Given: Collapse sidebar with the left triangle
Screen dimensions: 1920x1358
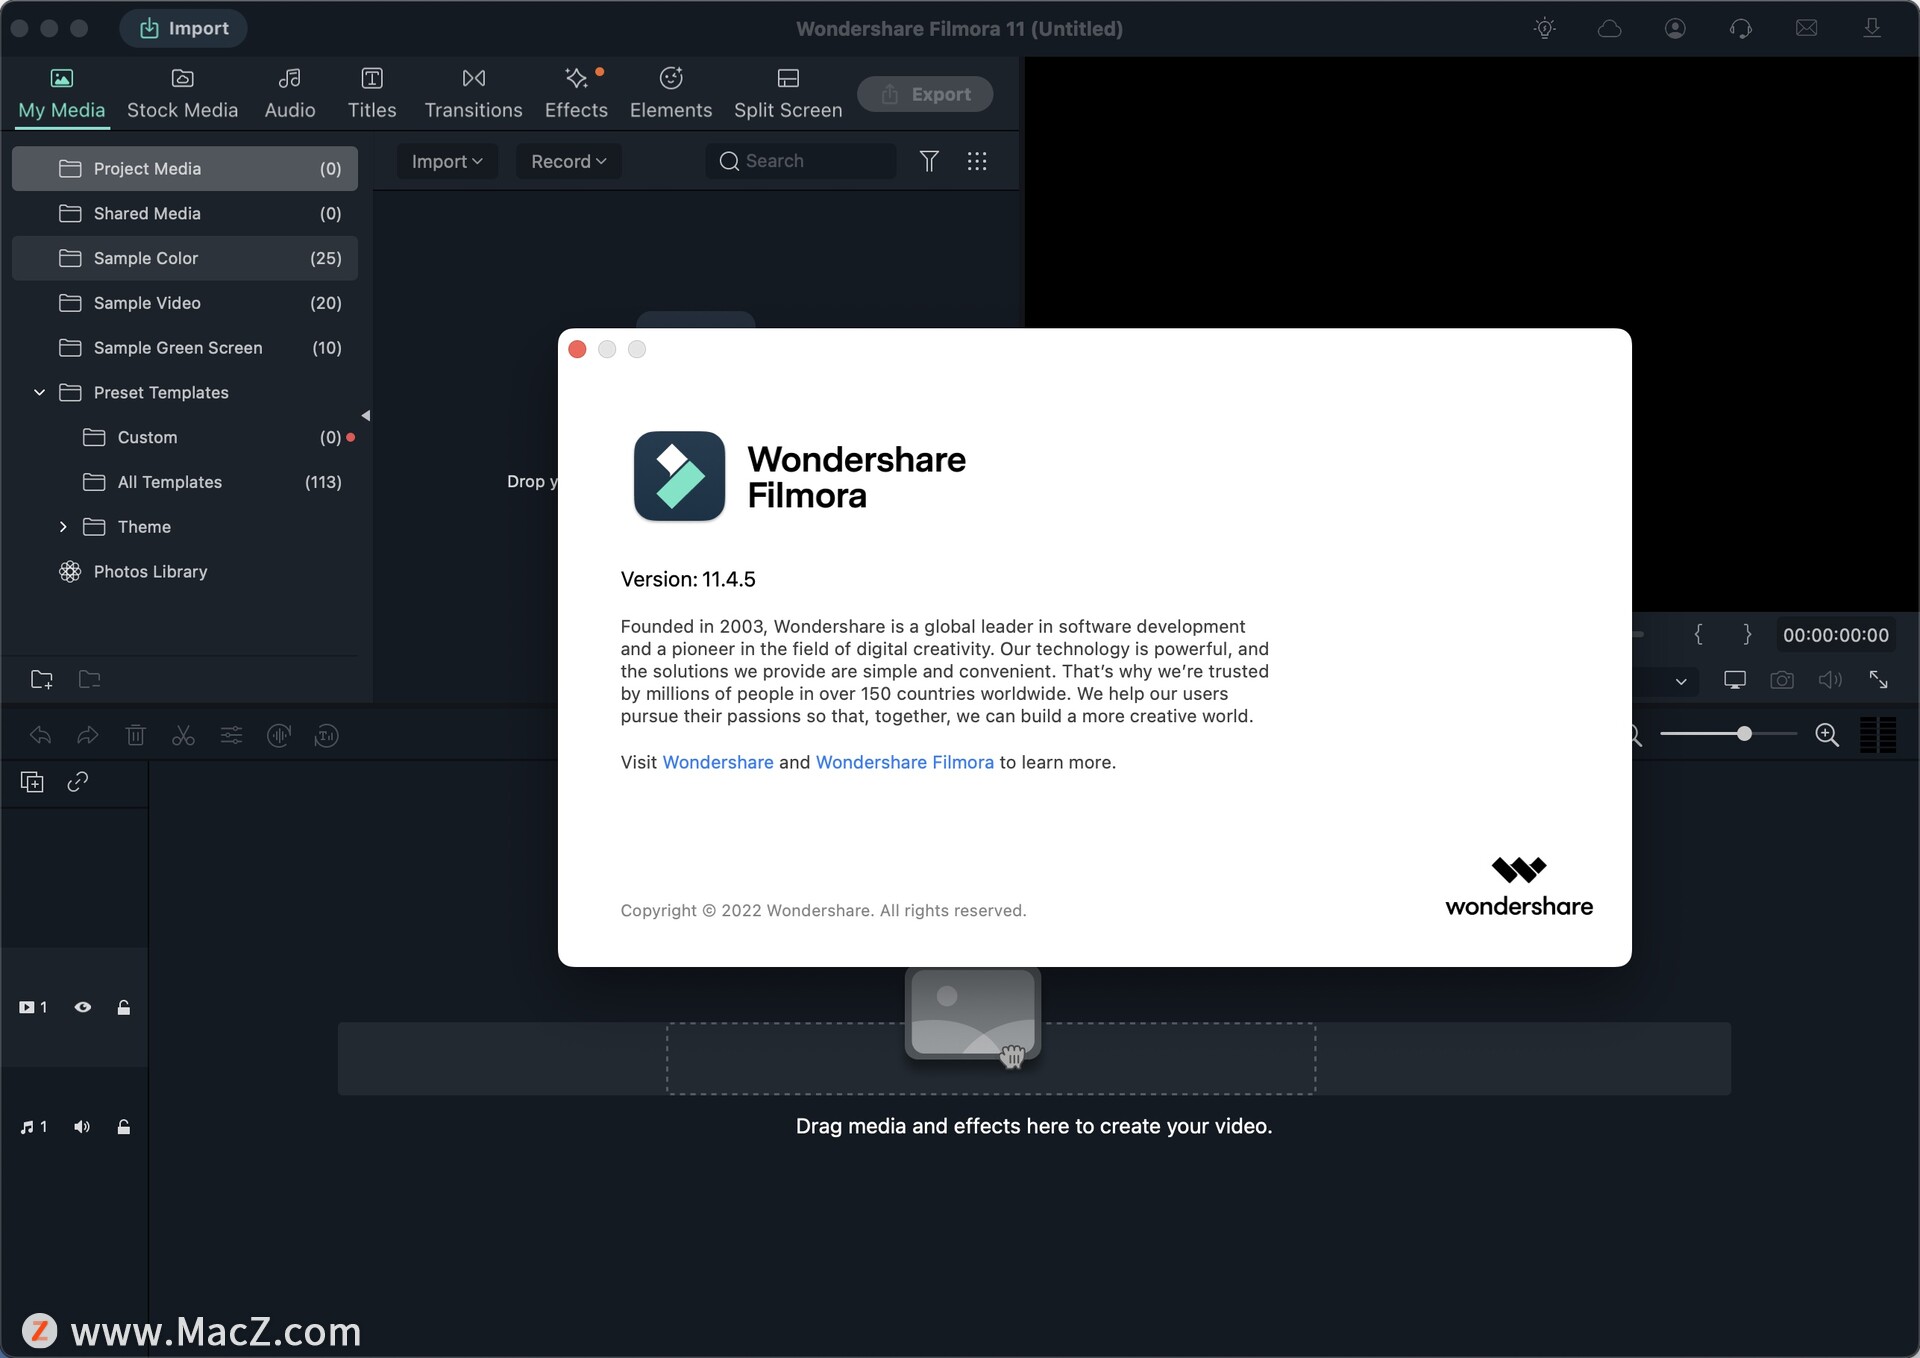Looking at the screenshot, I should pos(366,415).
